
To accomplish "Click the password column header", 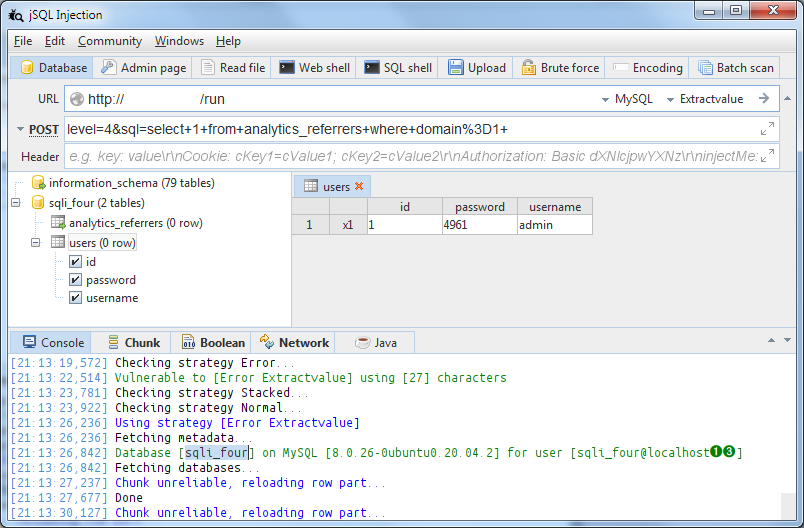I will [x=479, y=207].
